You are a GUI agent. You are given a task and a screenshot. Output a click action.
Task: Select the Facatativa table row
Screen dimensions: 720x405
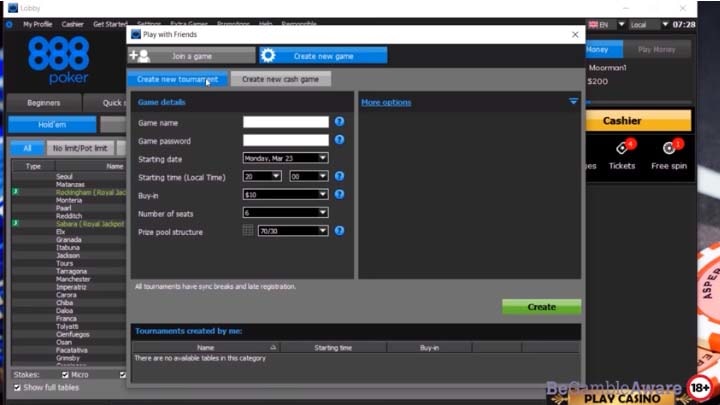tap(69, 350)
